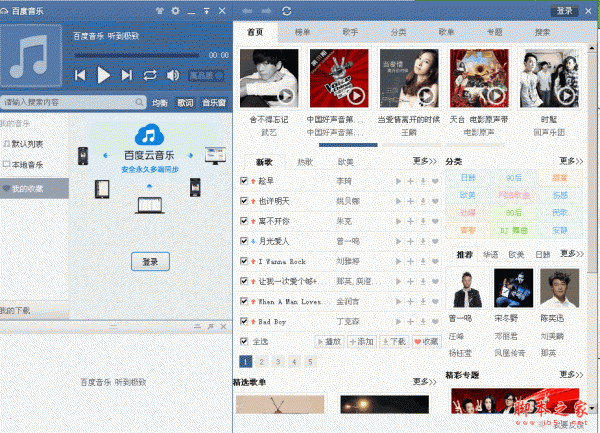Play the song 起早 with its play icon

pos(398,181)
